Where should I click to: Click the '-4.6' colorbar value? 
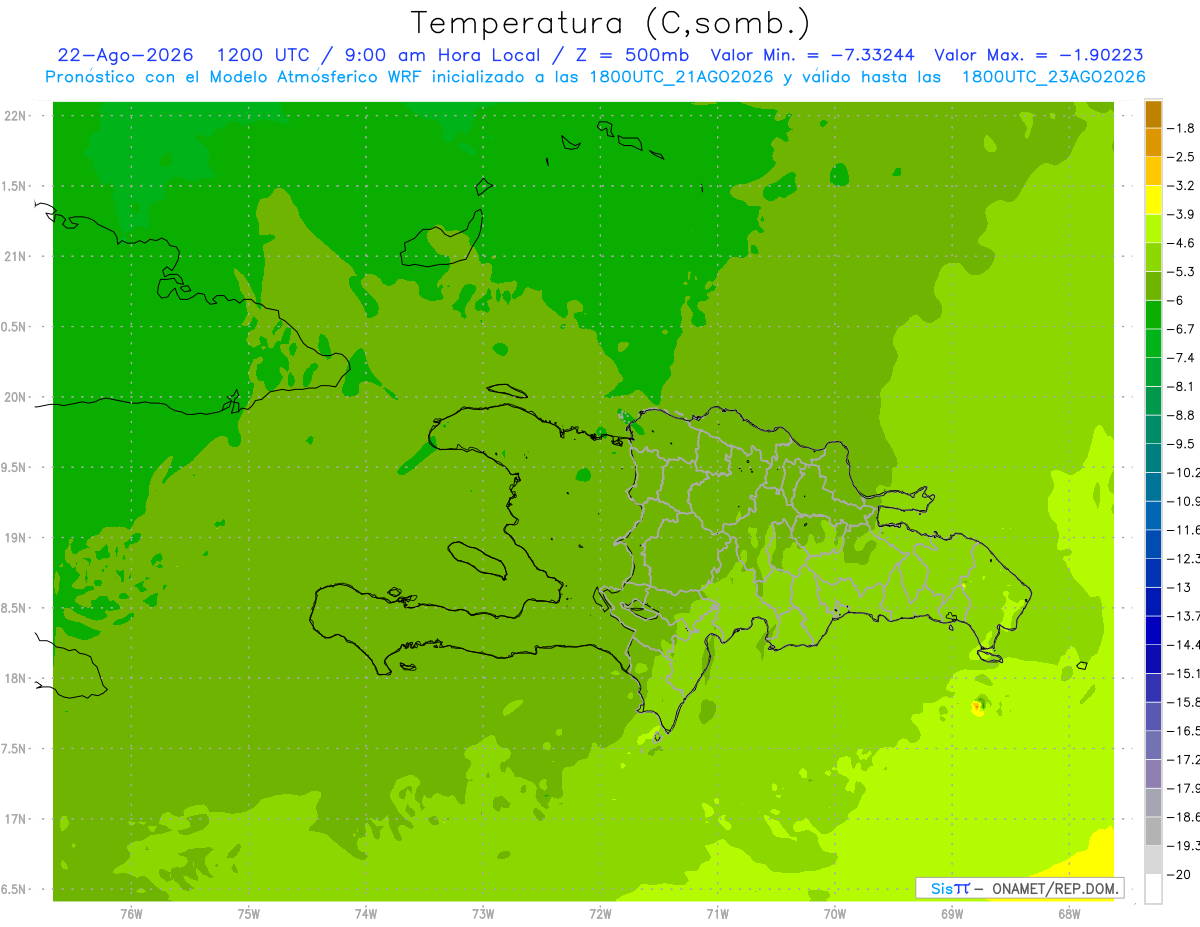pos(1181,243)
